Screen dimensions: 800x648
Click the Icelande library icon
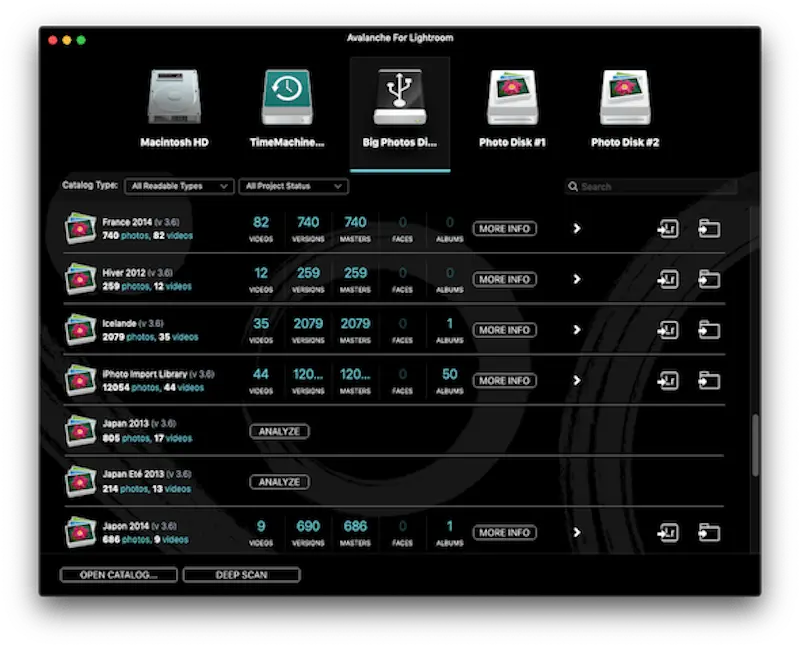[x=80, y=330]
